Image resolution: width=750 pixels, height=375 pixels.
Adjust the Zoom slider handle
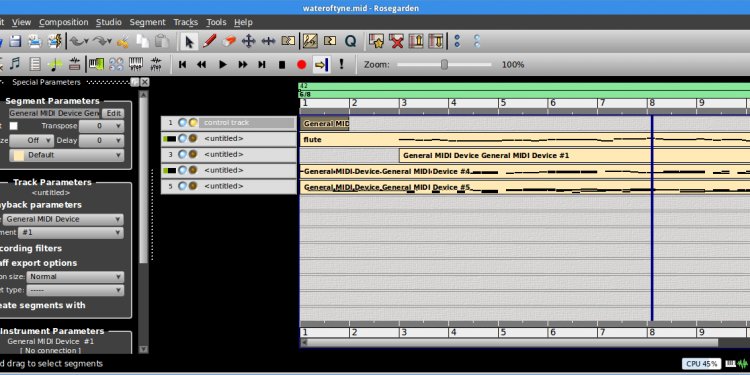(444, 65)
